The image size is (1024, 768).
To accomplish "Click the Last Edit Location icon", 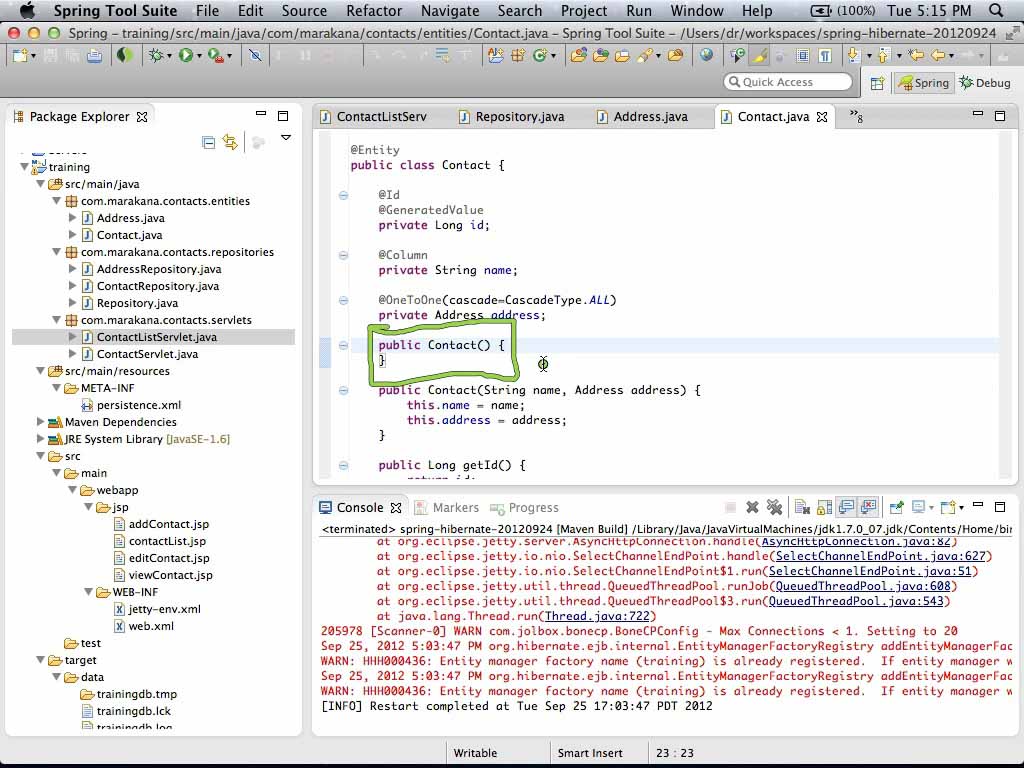I will [916, 56].
